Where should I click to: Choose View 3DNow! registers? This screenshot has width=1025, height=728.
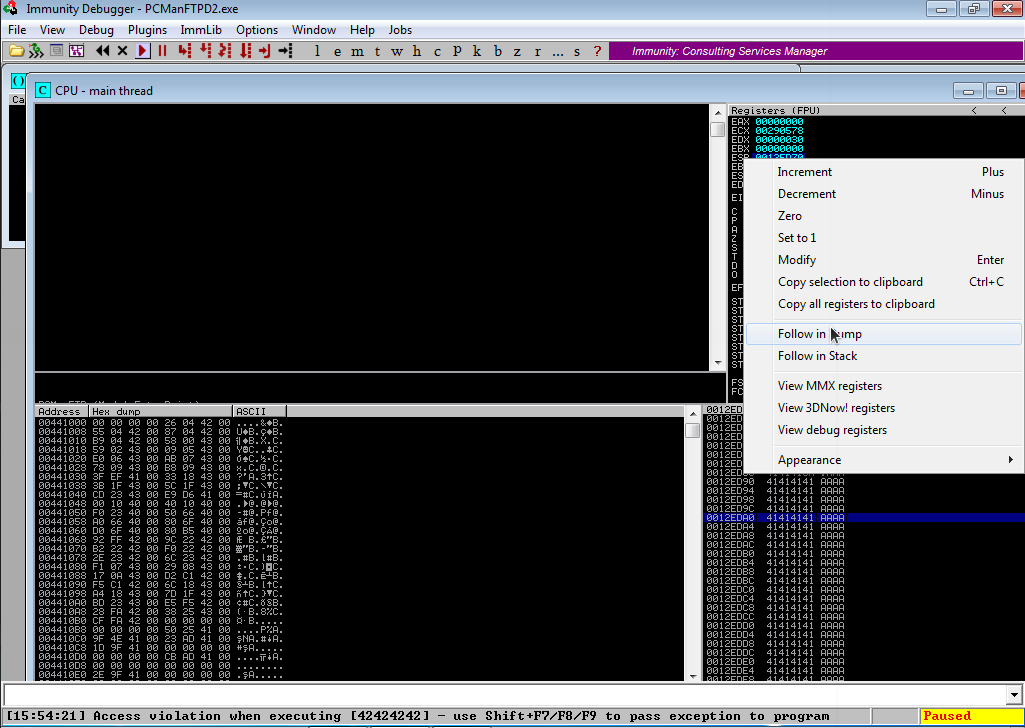(x=883, y=408)
